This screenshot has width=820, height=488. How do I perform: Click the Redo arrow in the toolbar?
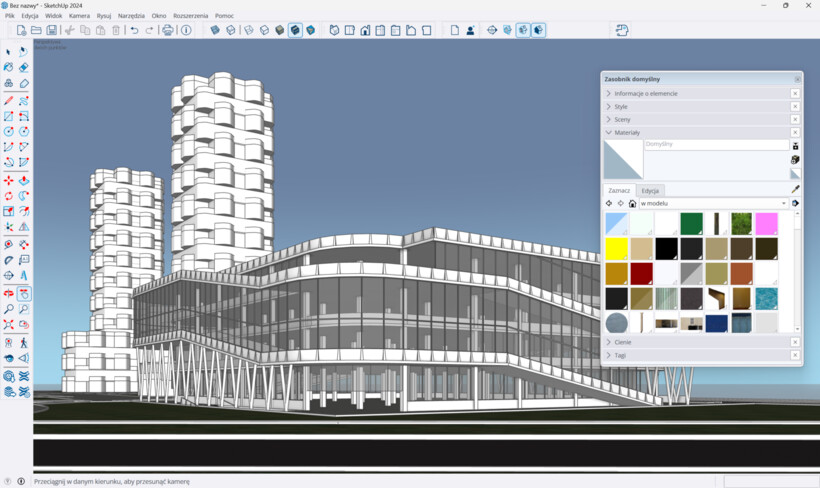[x=150, y=30]
